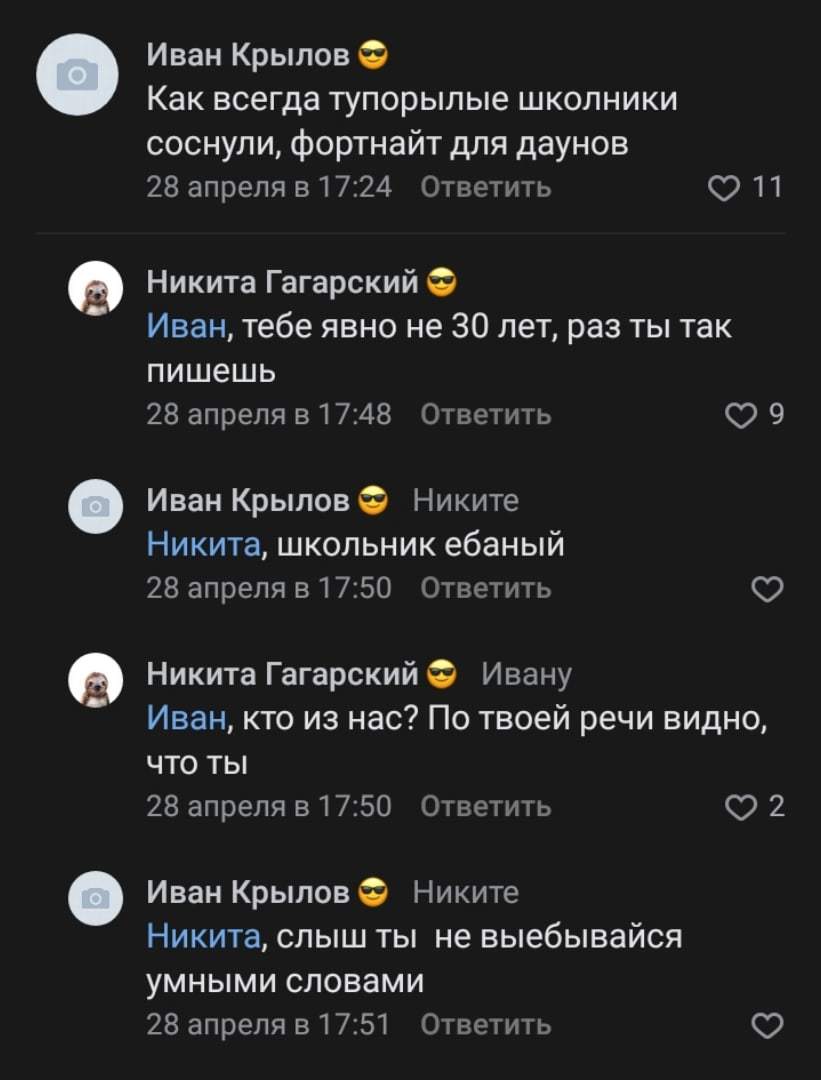Click blue Никита mention in last comment
Image resolution: width=821 pixels, height=1080 pixels.
(204, 937)
